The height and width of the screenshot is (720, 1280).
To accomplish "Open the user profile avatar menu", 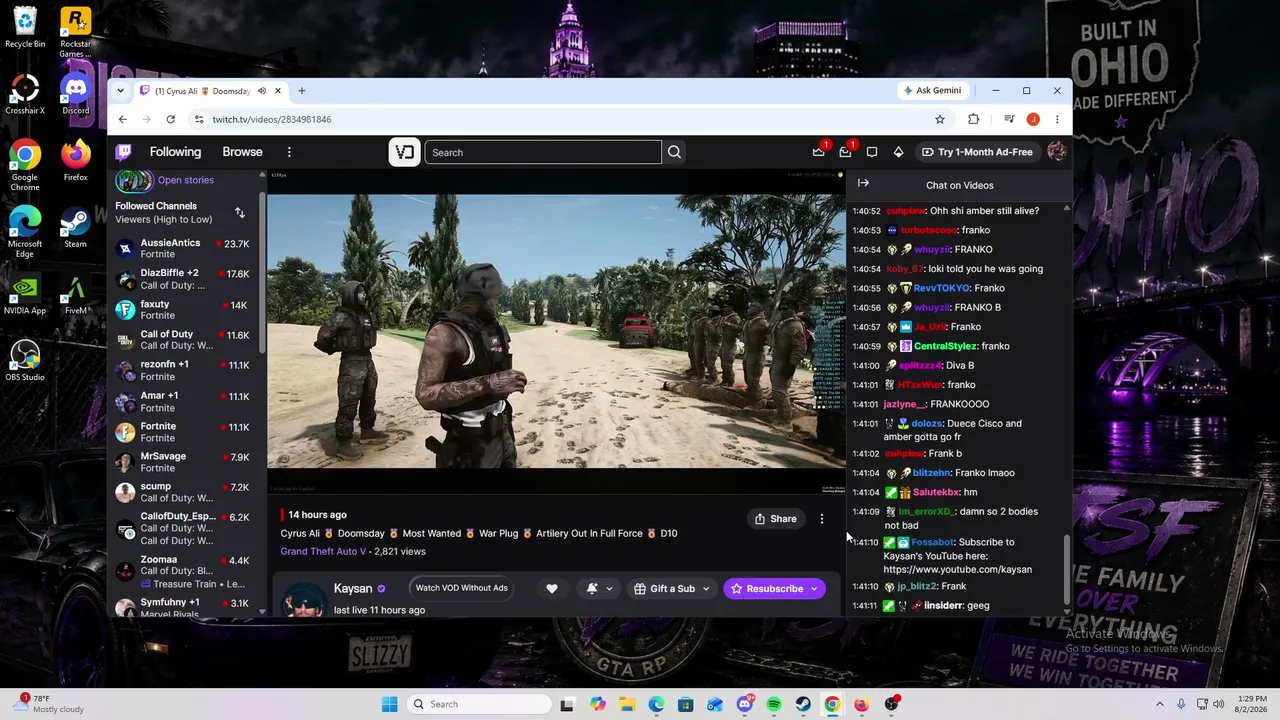I will point(1056,152).
